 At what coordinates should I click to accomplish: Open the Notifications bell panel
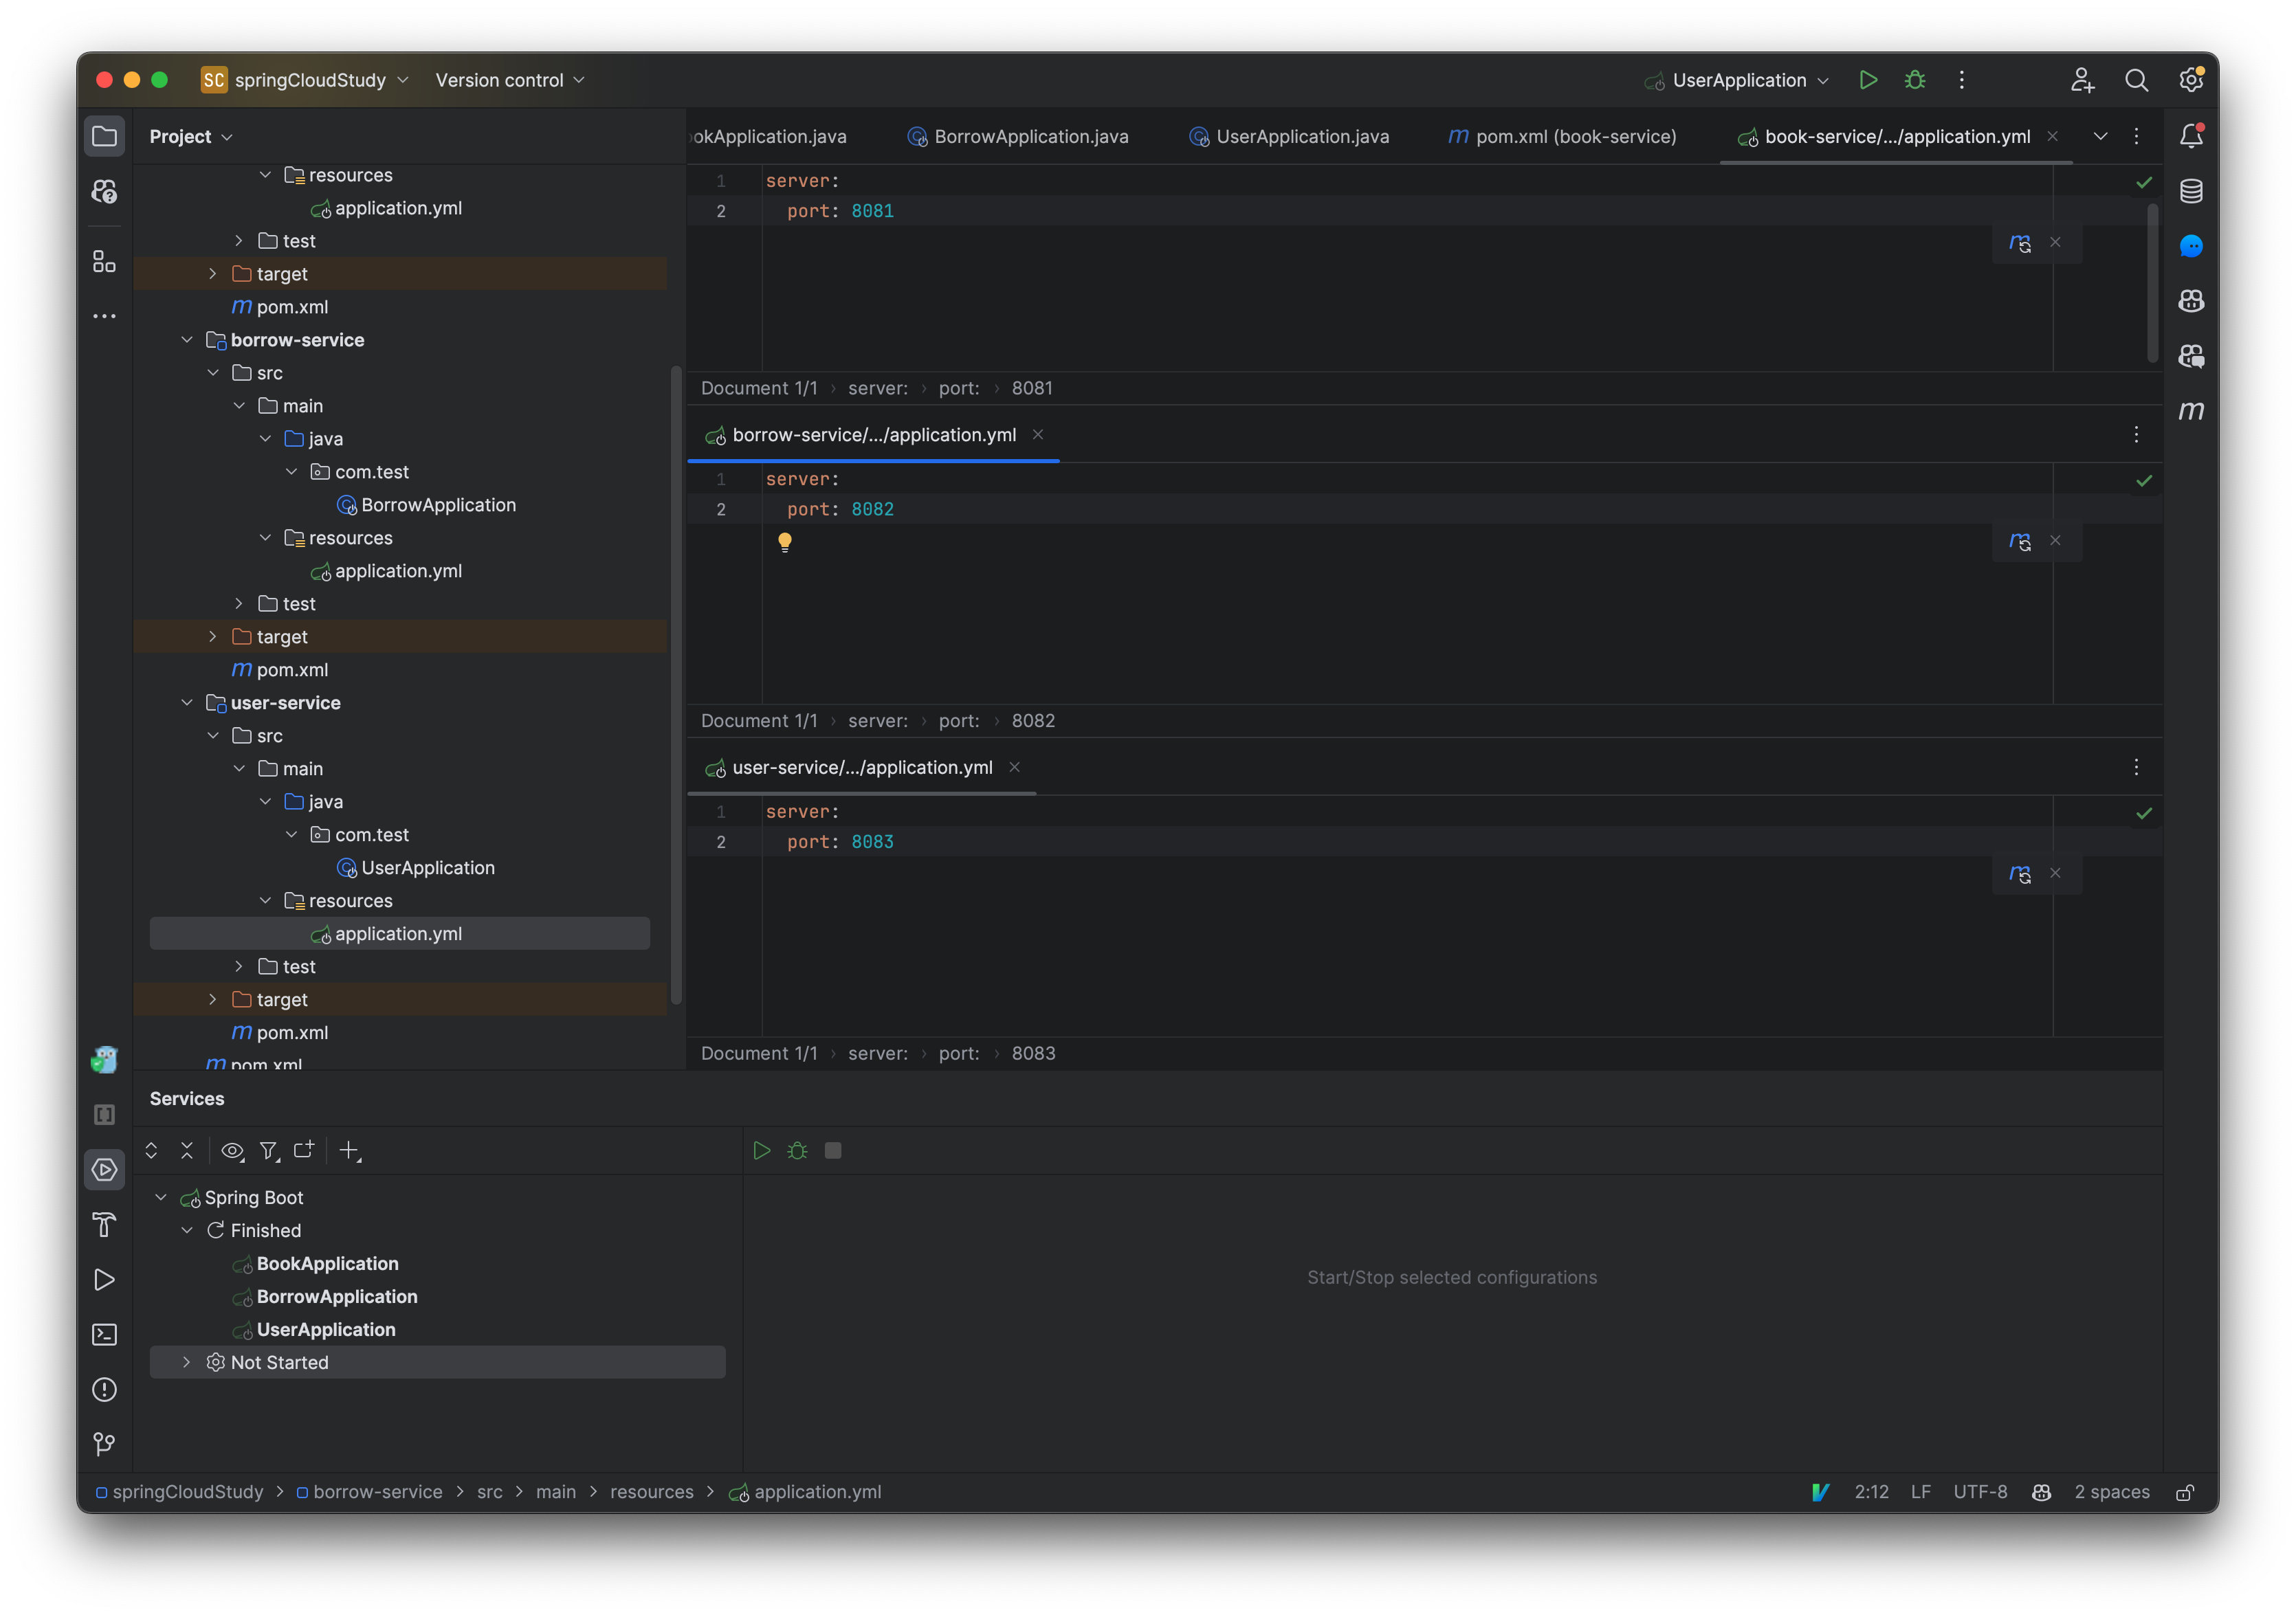[x=2191, y=136]
